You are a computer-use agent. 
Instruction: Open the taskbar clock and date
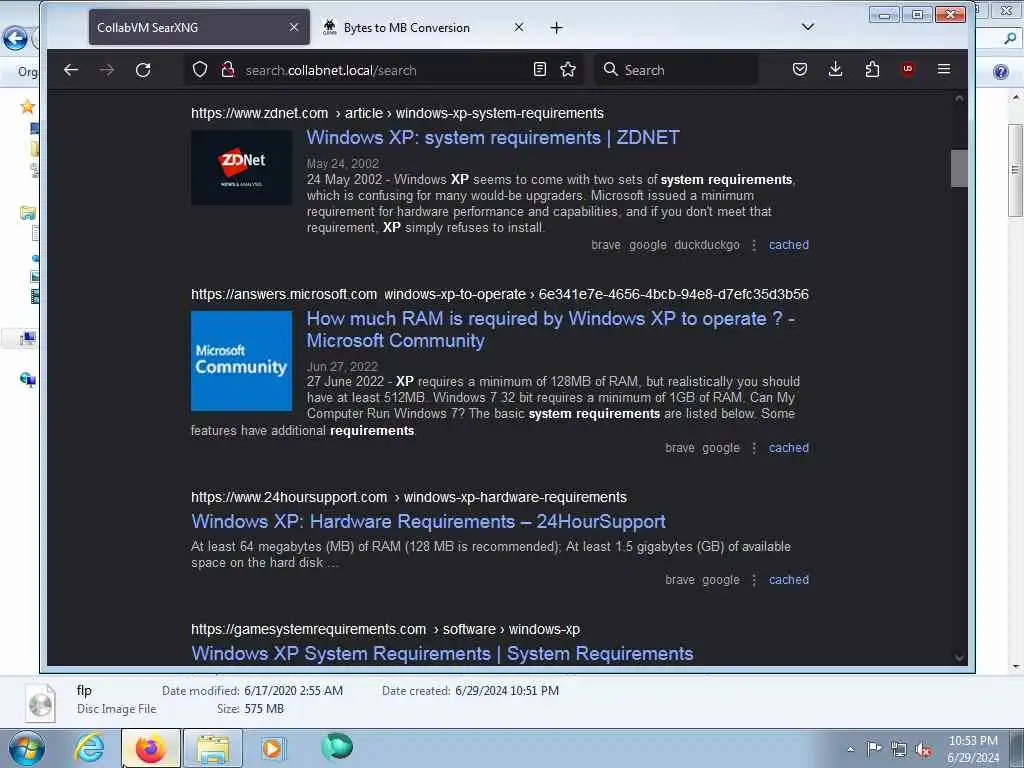(973, 749)
